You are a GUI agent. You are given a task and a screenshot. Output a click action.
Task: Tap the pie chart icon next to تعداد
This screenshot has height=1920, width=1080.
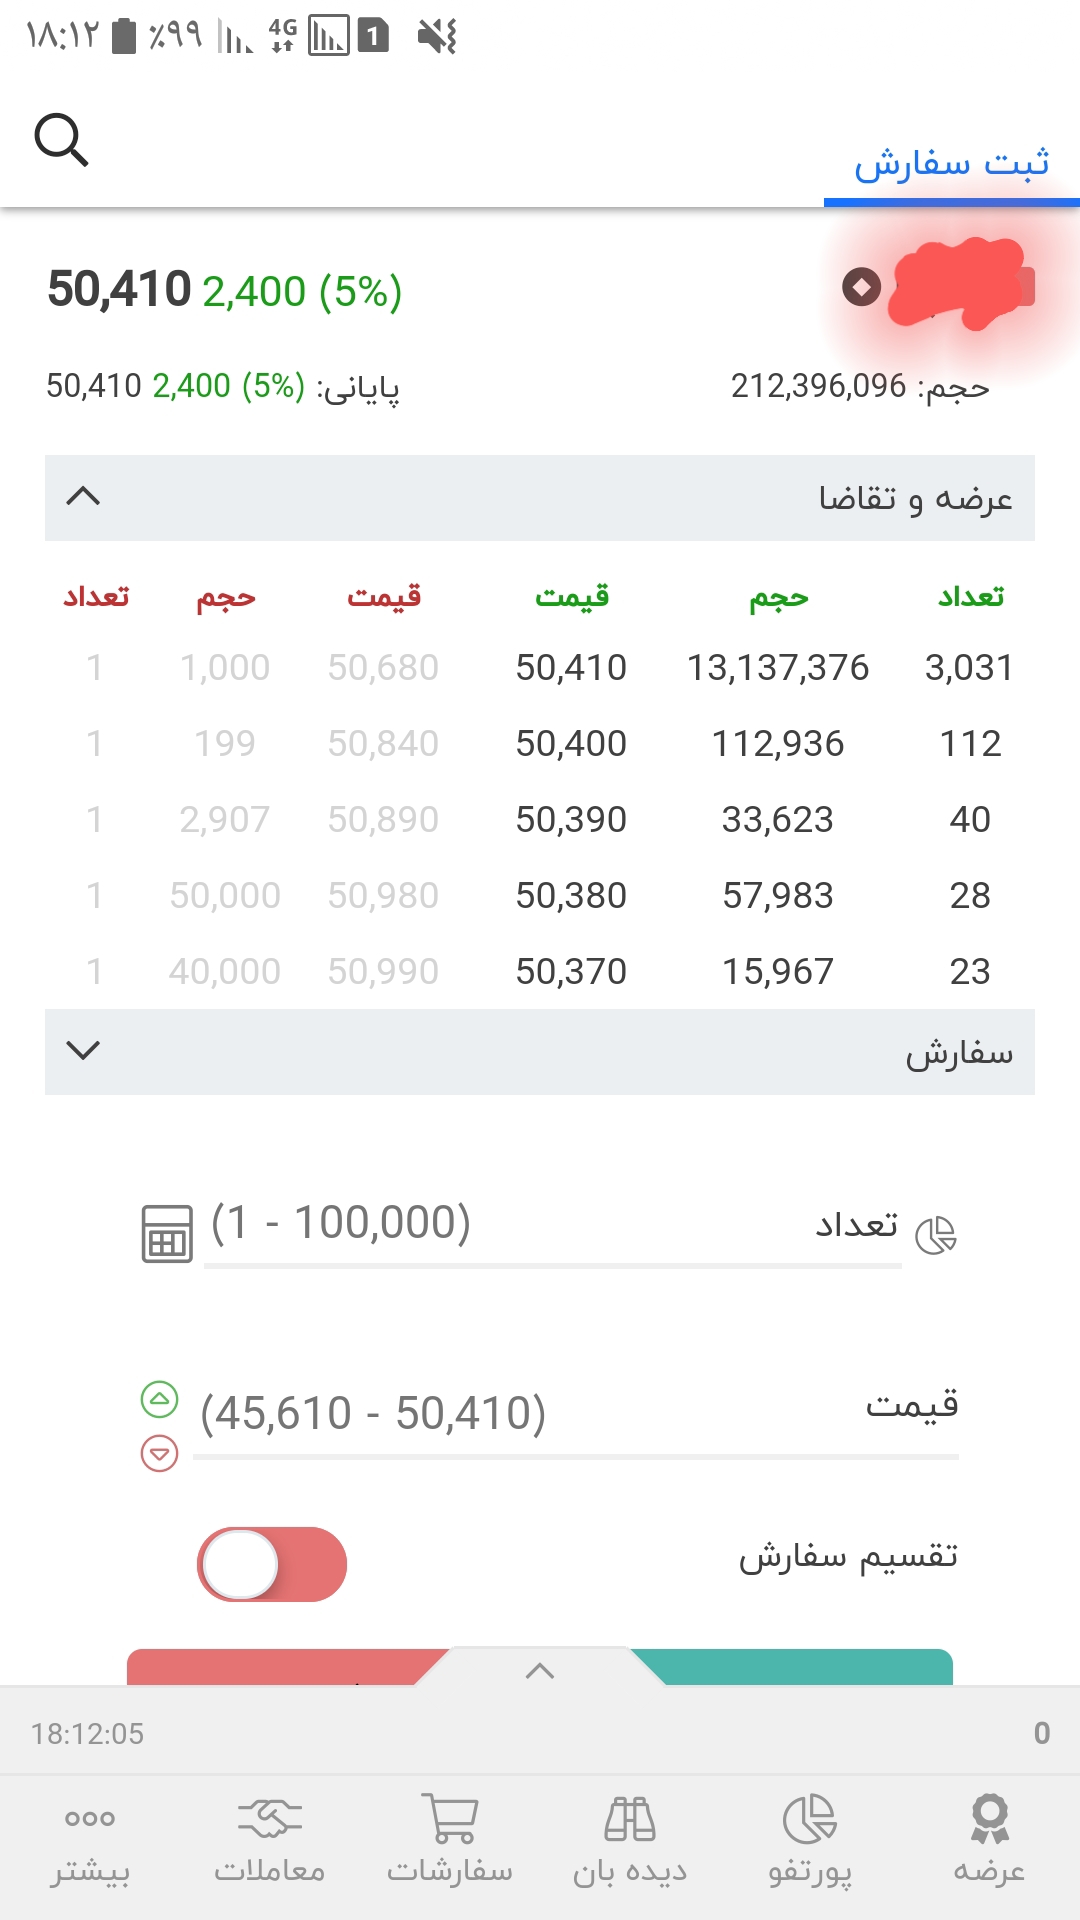click(x=936, y=1235)
